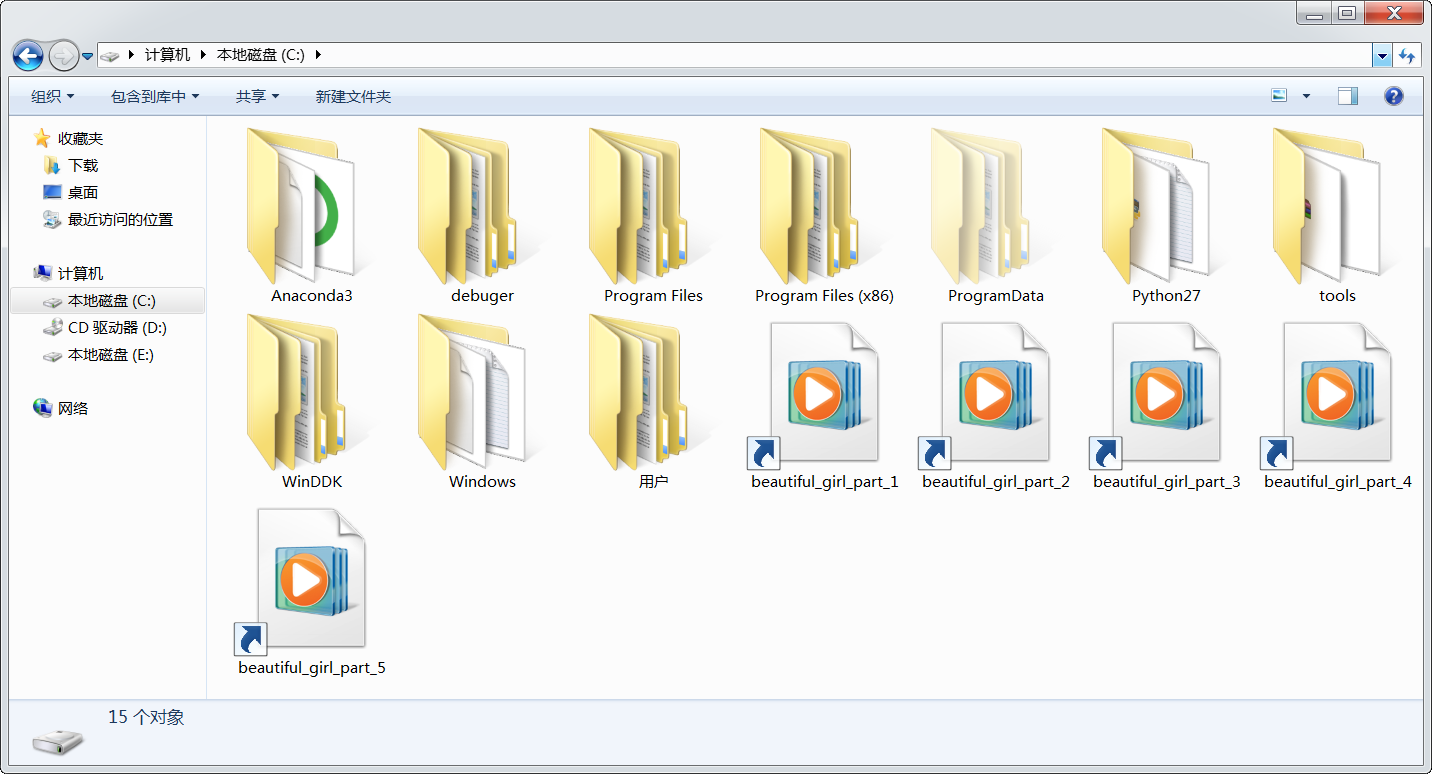1432x774 pixels.
Task: Click 计算机 in the address bar
Action: click(x=167, y=55)
